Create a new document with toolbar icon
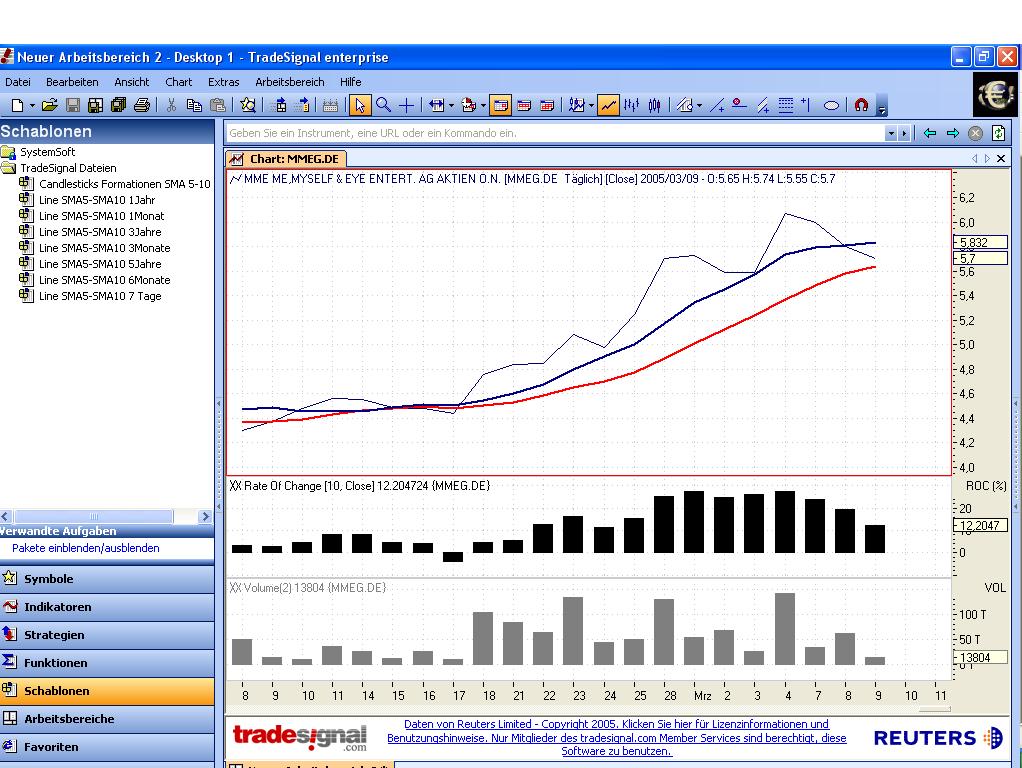 [x=18, y=105]
